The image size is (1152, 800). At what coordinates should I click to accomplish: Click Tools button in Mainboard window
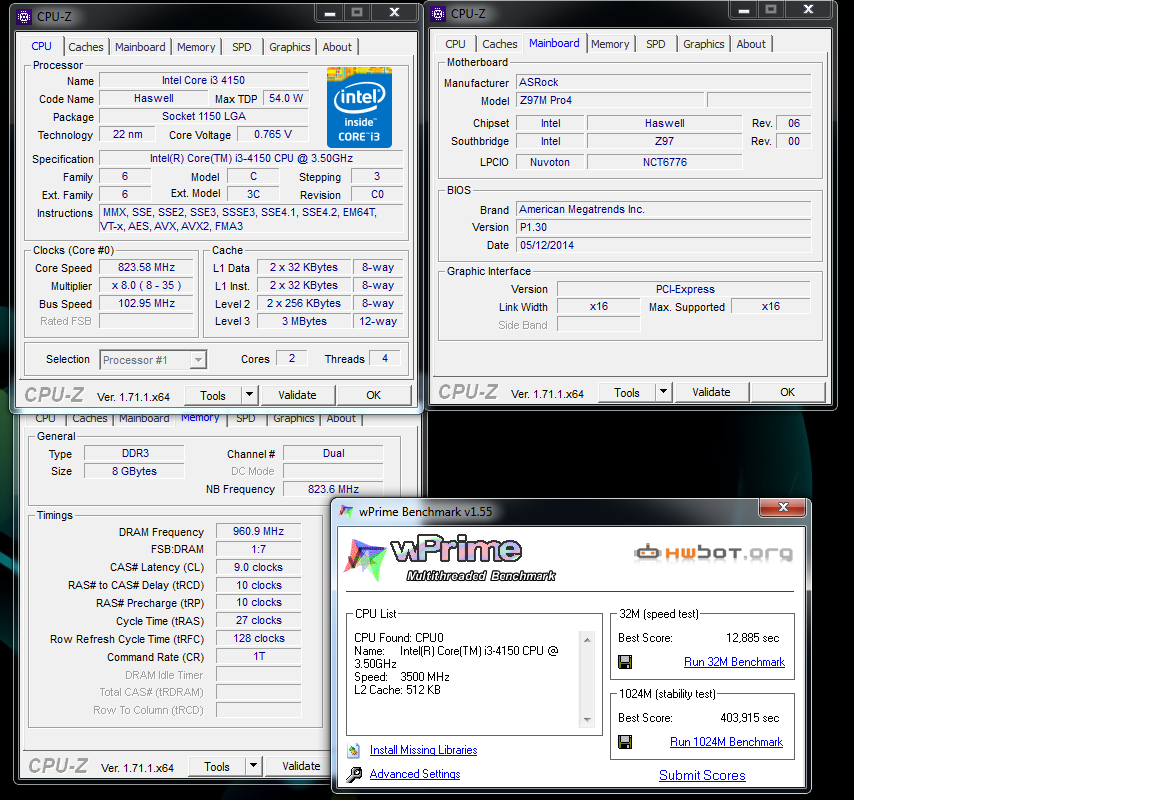627,392
